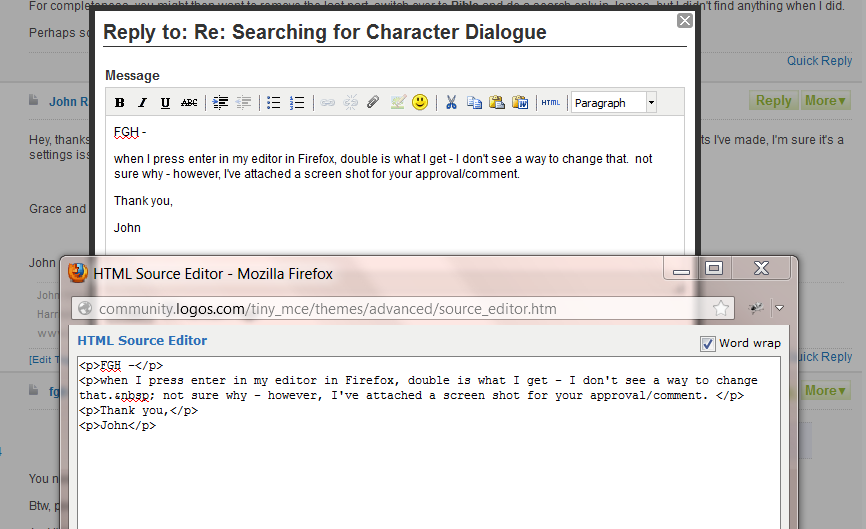This screenshot has width=866, height=529.
Task: Bookmark page with the star icon
Action: click(x=721, y=308)
